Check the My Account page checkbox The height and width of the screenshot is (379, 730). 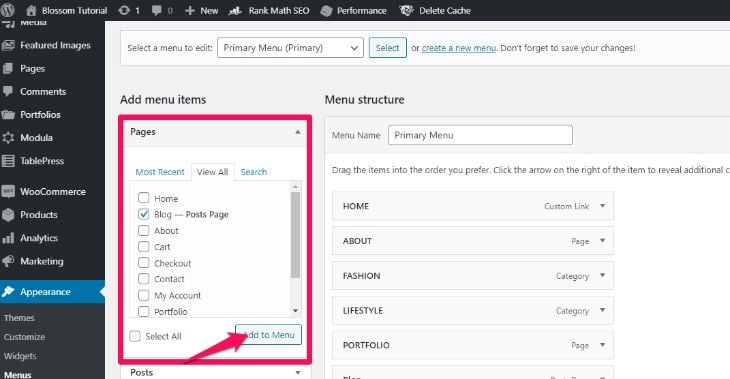[143, 295]
